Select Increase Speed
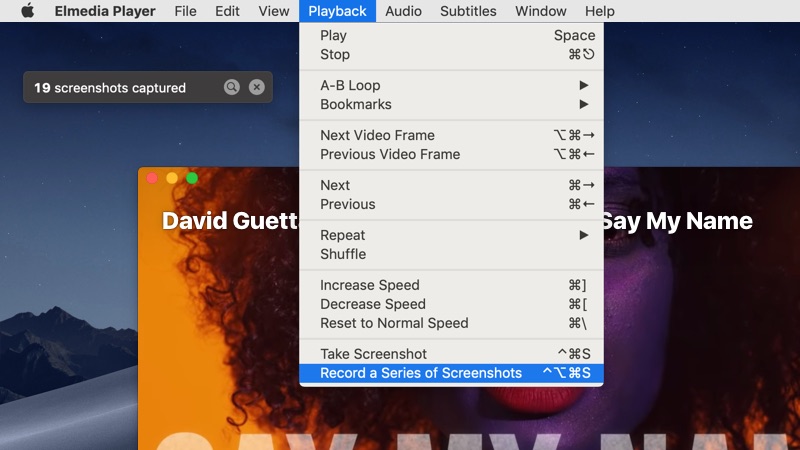This screenshot has width=800, height=450. pyautogui.click(x=452, y=285)
